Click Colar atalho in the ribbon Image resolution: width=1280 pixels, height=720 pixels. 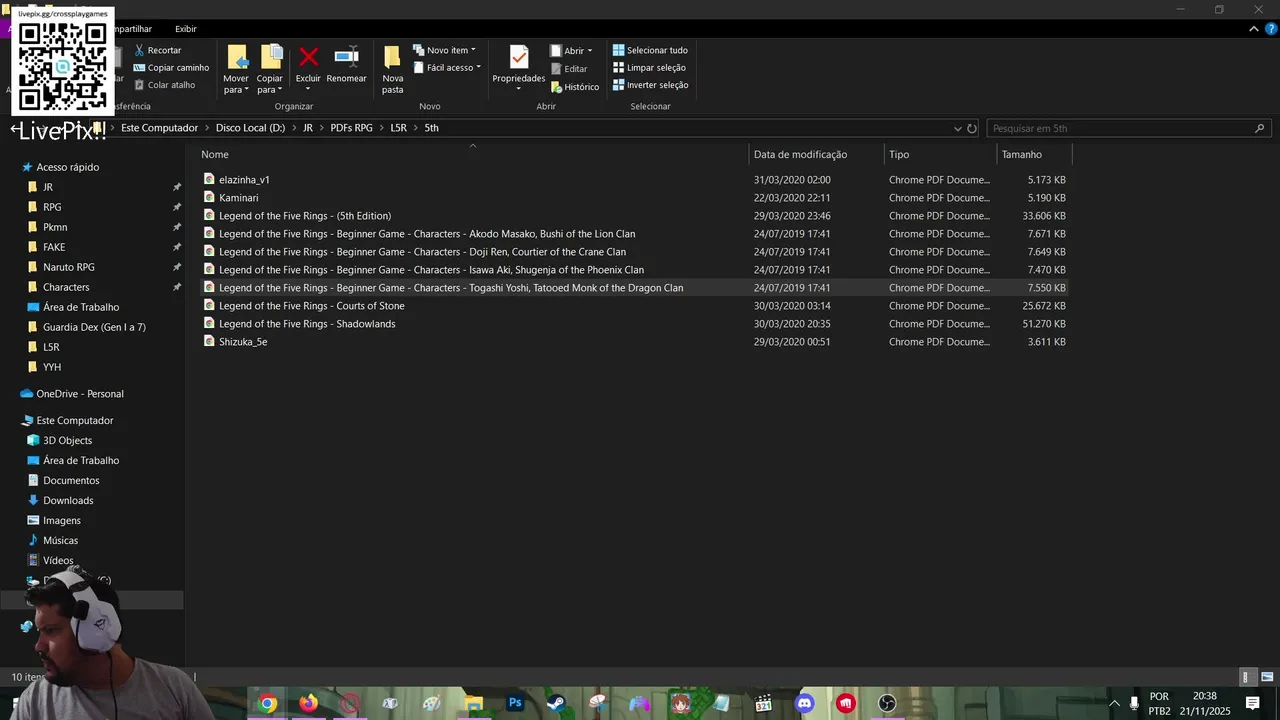pos(164,85)
